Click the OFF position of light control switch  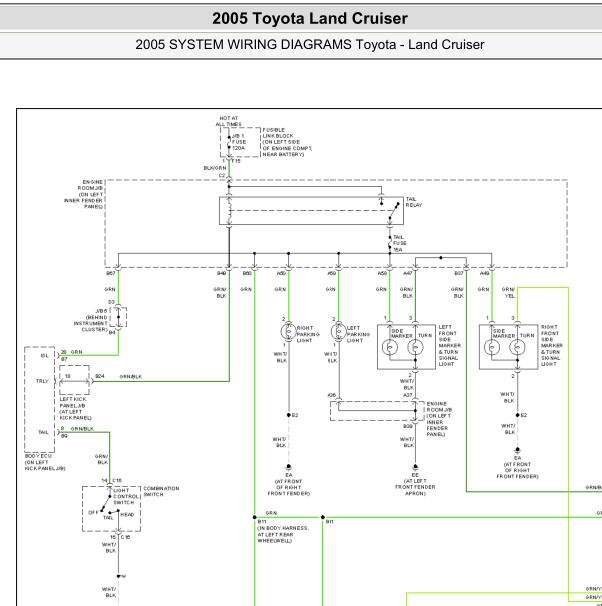pyautogui.click(x=93, y=513)
